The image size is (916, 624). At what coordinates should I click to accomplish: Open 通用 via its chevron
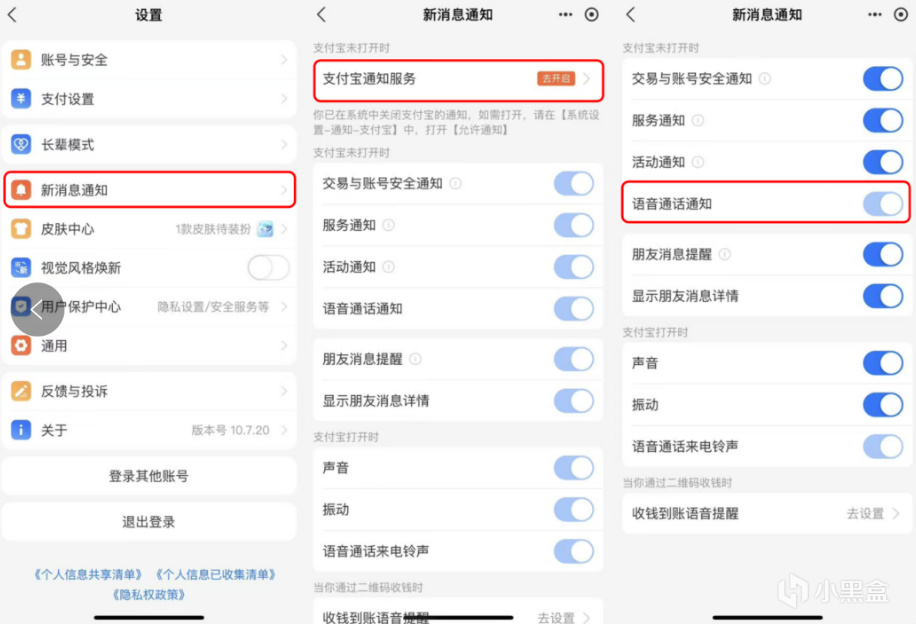[284, 345]
